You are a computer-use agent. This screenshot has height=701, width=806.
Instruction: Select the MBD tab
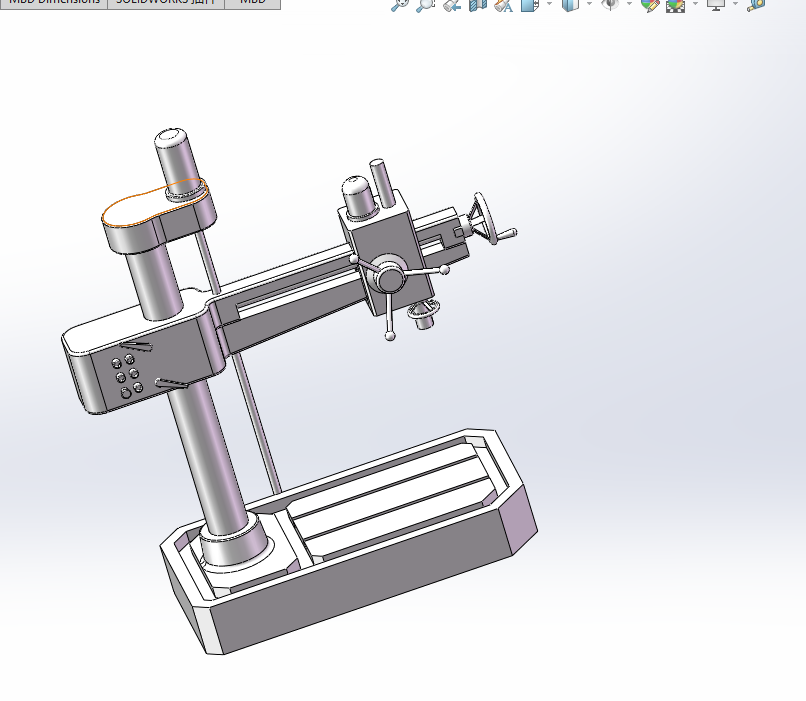click(252, 3)
